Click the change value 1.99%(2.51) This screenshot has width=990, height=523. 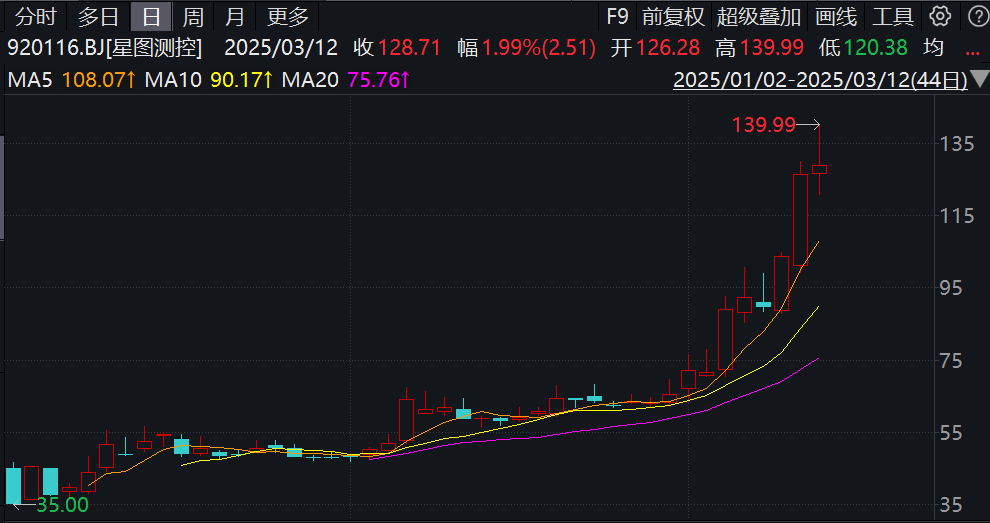click(x=539, y=47)
